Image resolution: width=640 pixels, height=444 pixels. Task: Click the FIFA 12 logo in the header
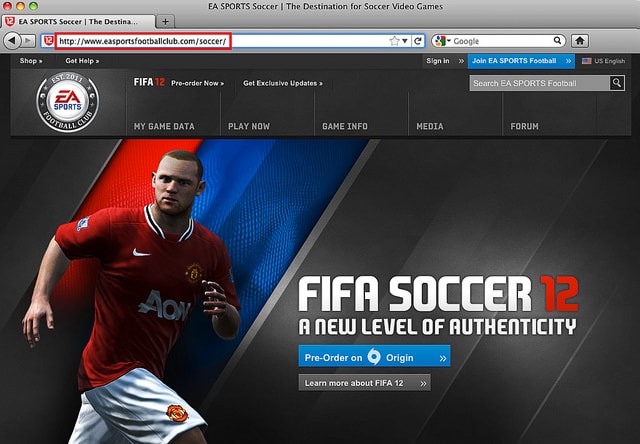point(149,82)
